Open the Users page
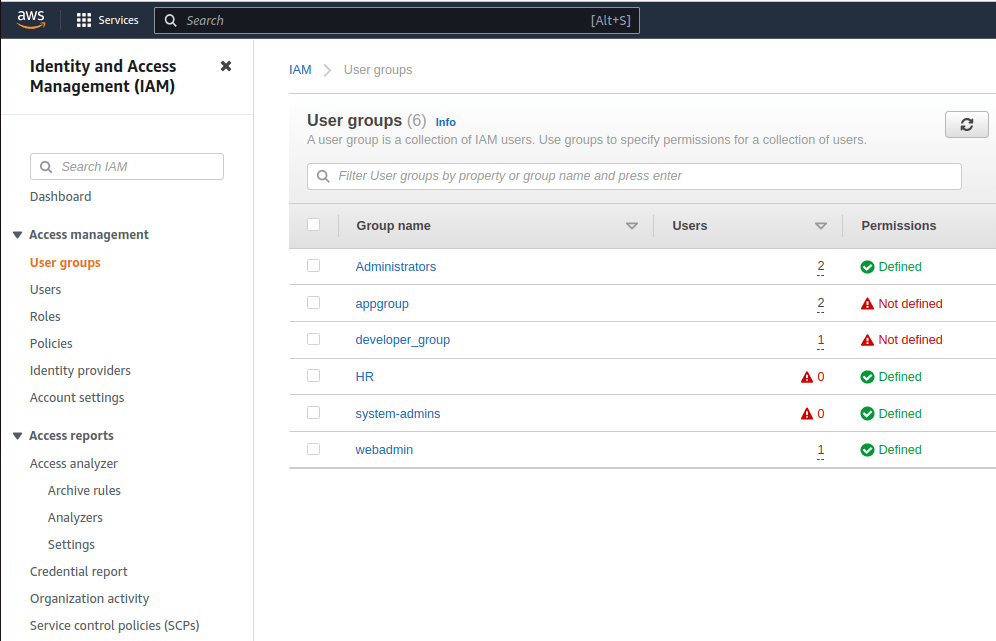This screenshot has width=996, height=641. [x=45, y=290]
